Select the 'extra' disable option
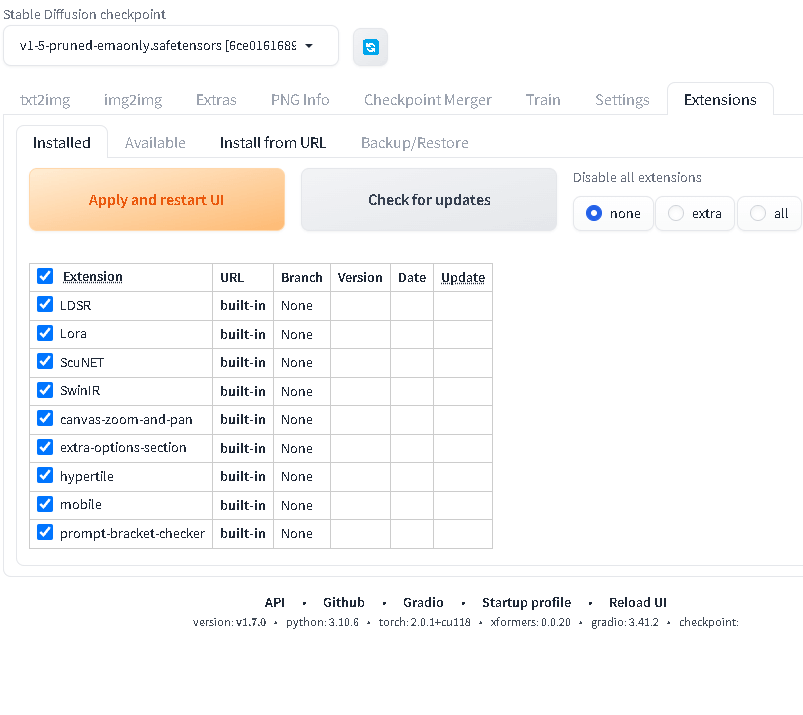 point(695,214)
